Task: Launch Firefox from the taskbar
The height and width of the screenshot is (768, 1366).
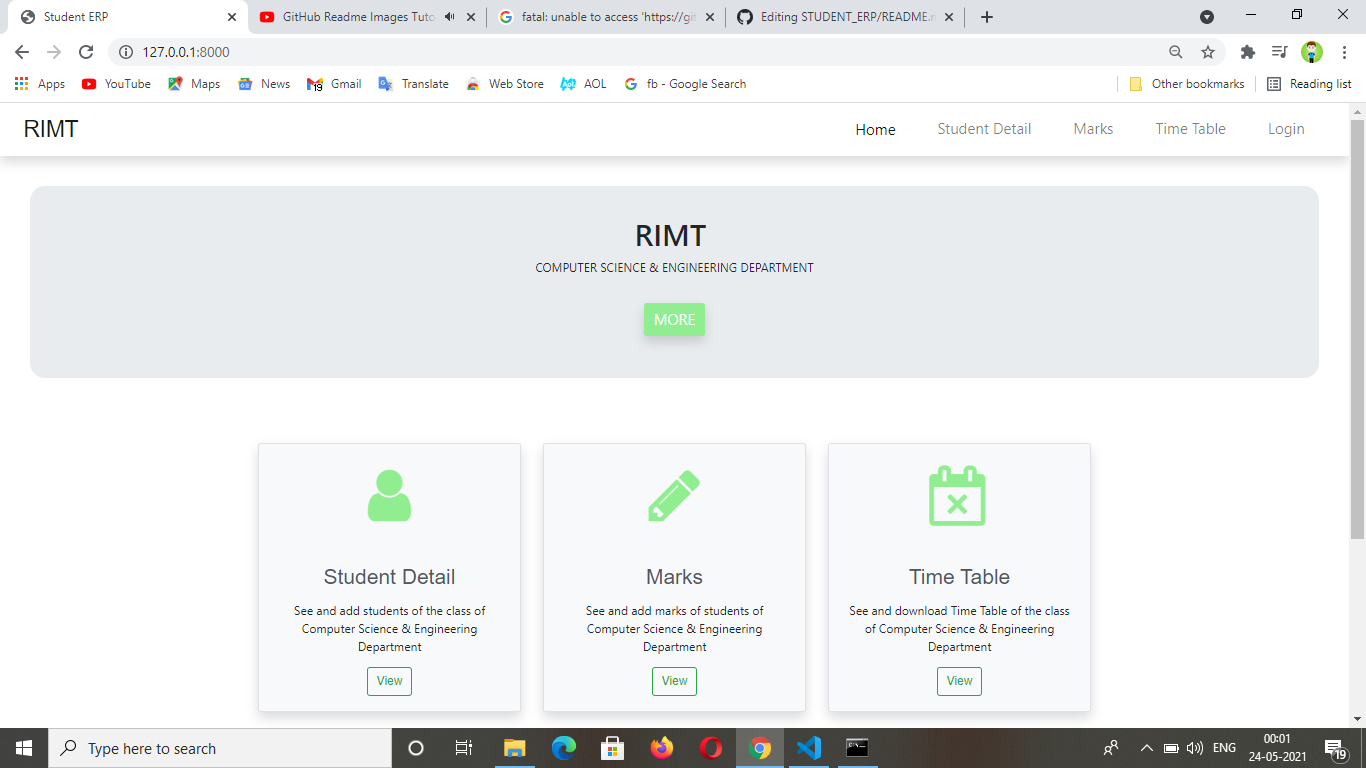Action: (x=662, y=747)
